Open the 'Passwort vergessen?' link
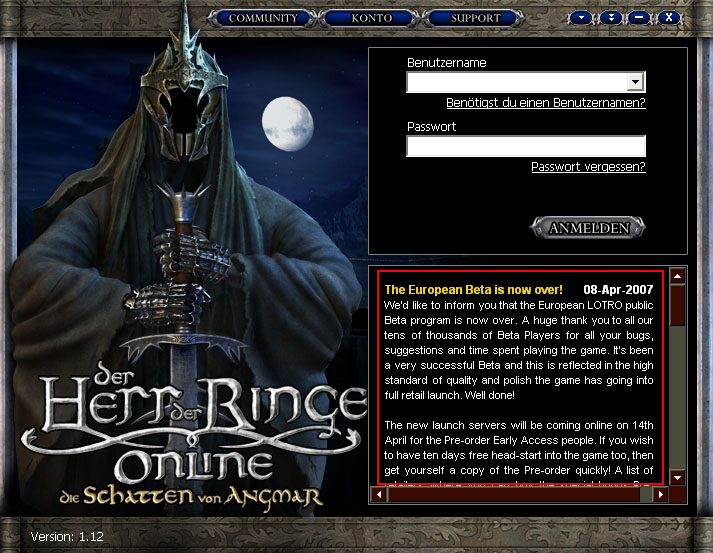This screenshot has height=553, width=713. pos(588,167)
